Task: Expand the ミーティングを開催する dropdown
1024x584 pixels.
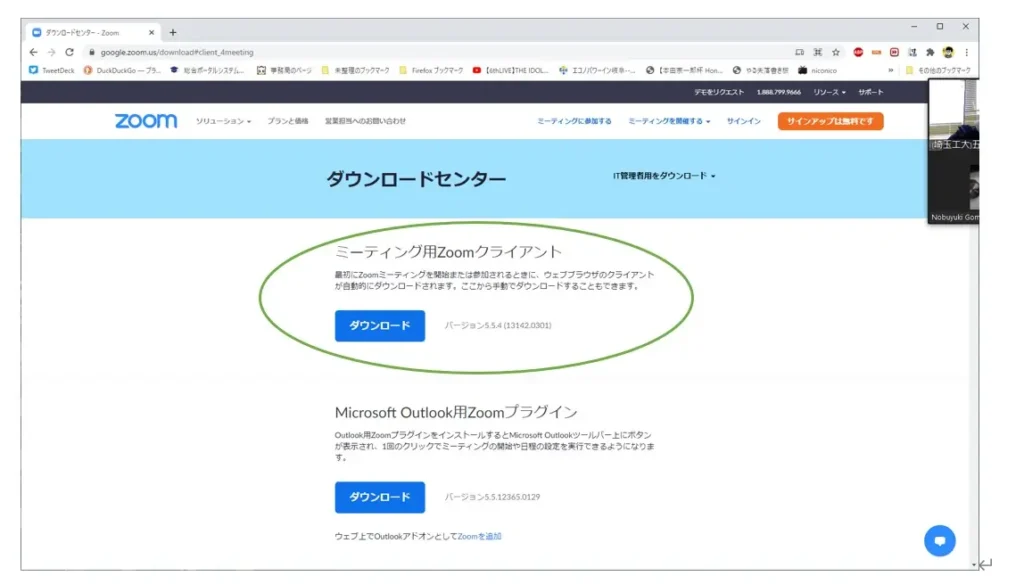Action: 669,121
